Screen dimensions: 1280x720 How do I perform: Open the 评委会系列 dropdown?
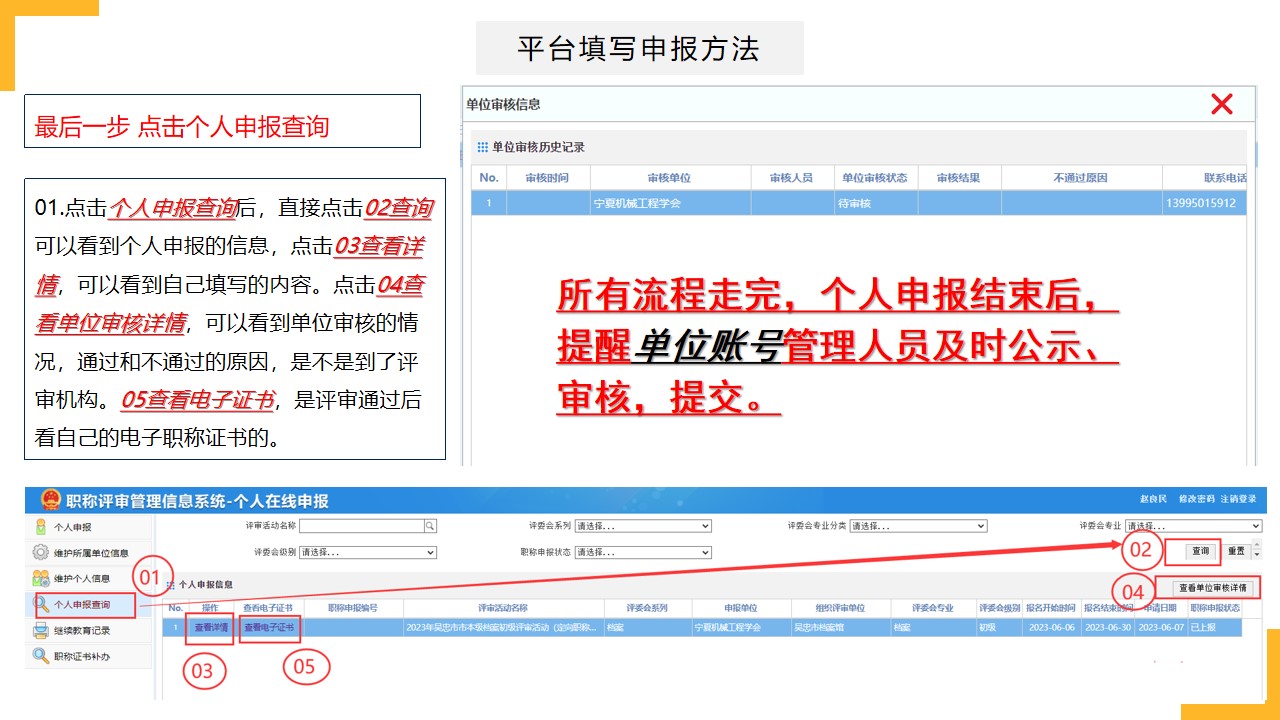point(643,526)
